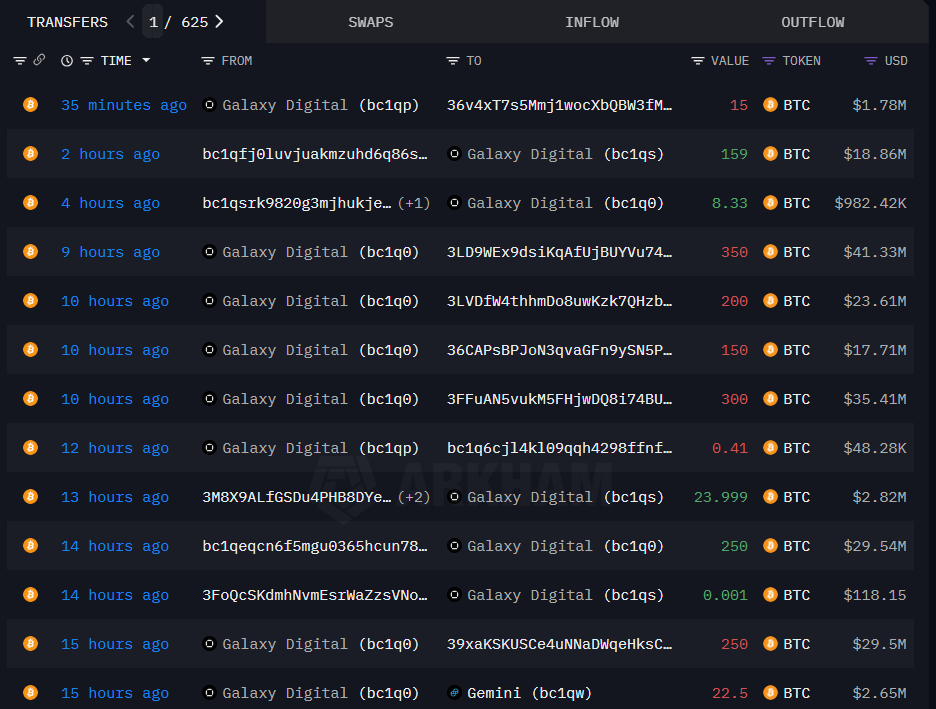Go to next page of transfers
Viewport: 936px width, 709px height.
(219, 21)
